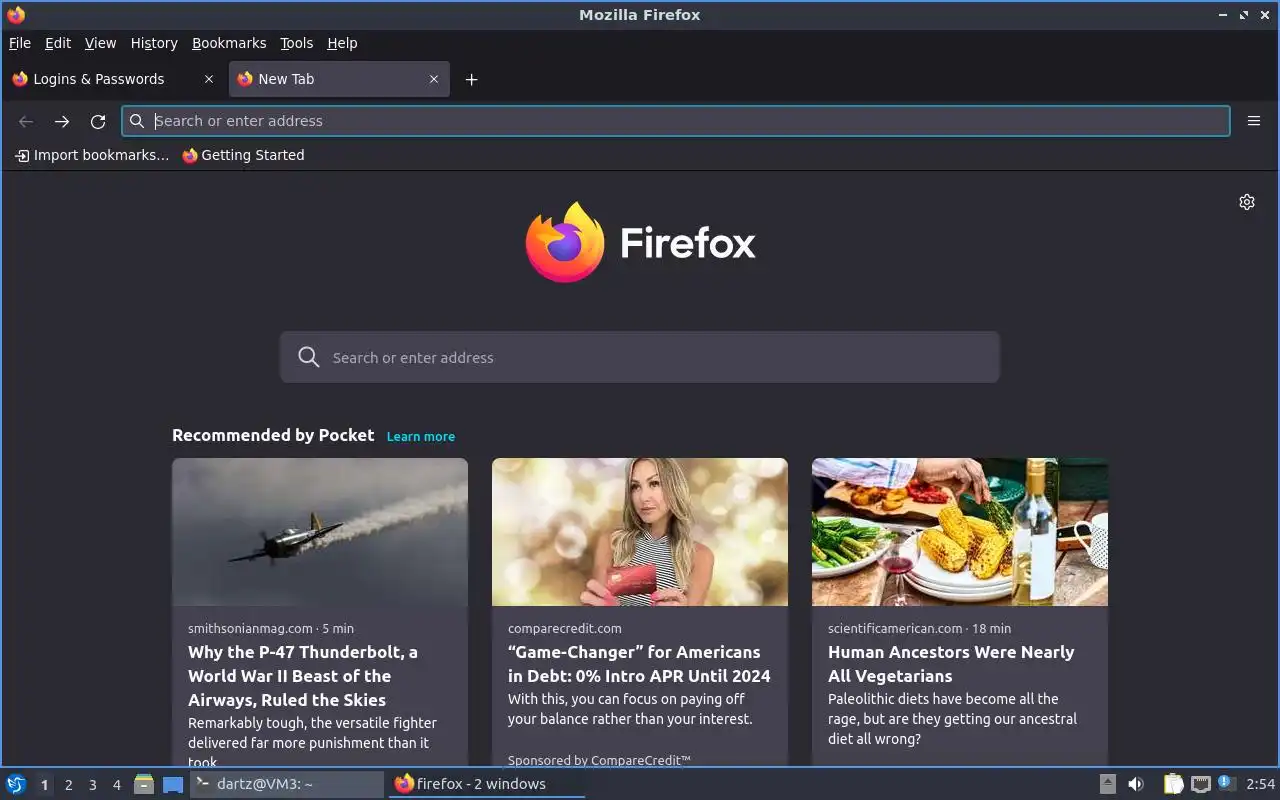1280x800 pixels.
Task: Close the New Tab tab
Action: pos(434,79)
